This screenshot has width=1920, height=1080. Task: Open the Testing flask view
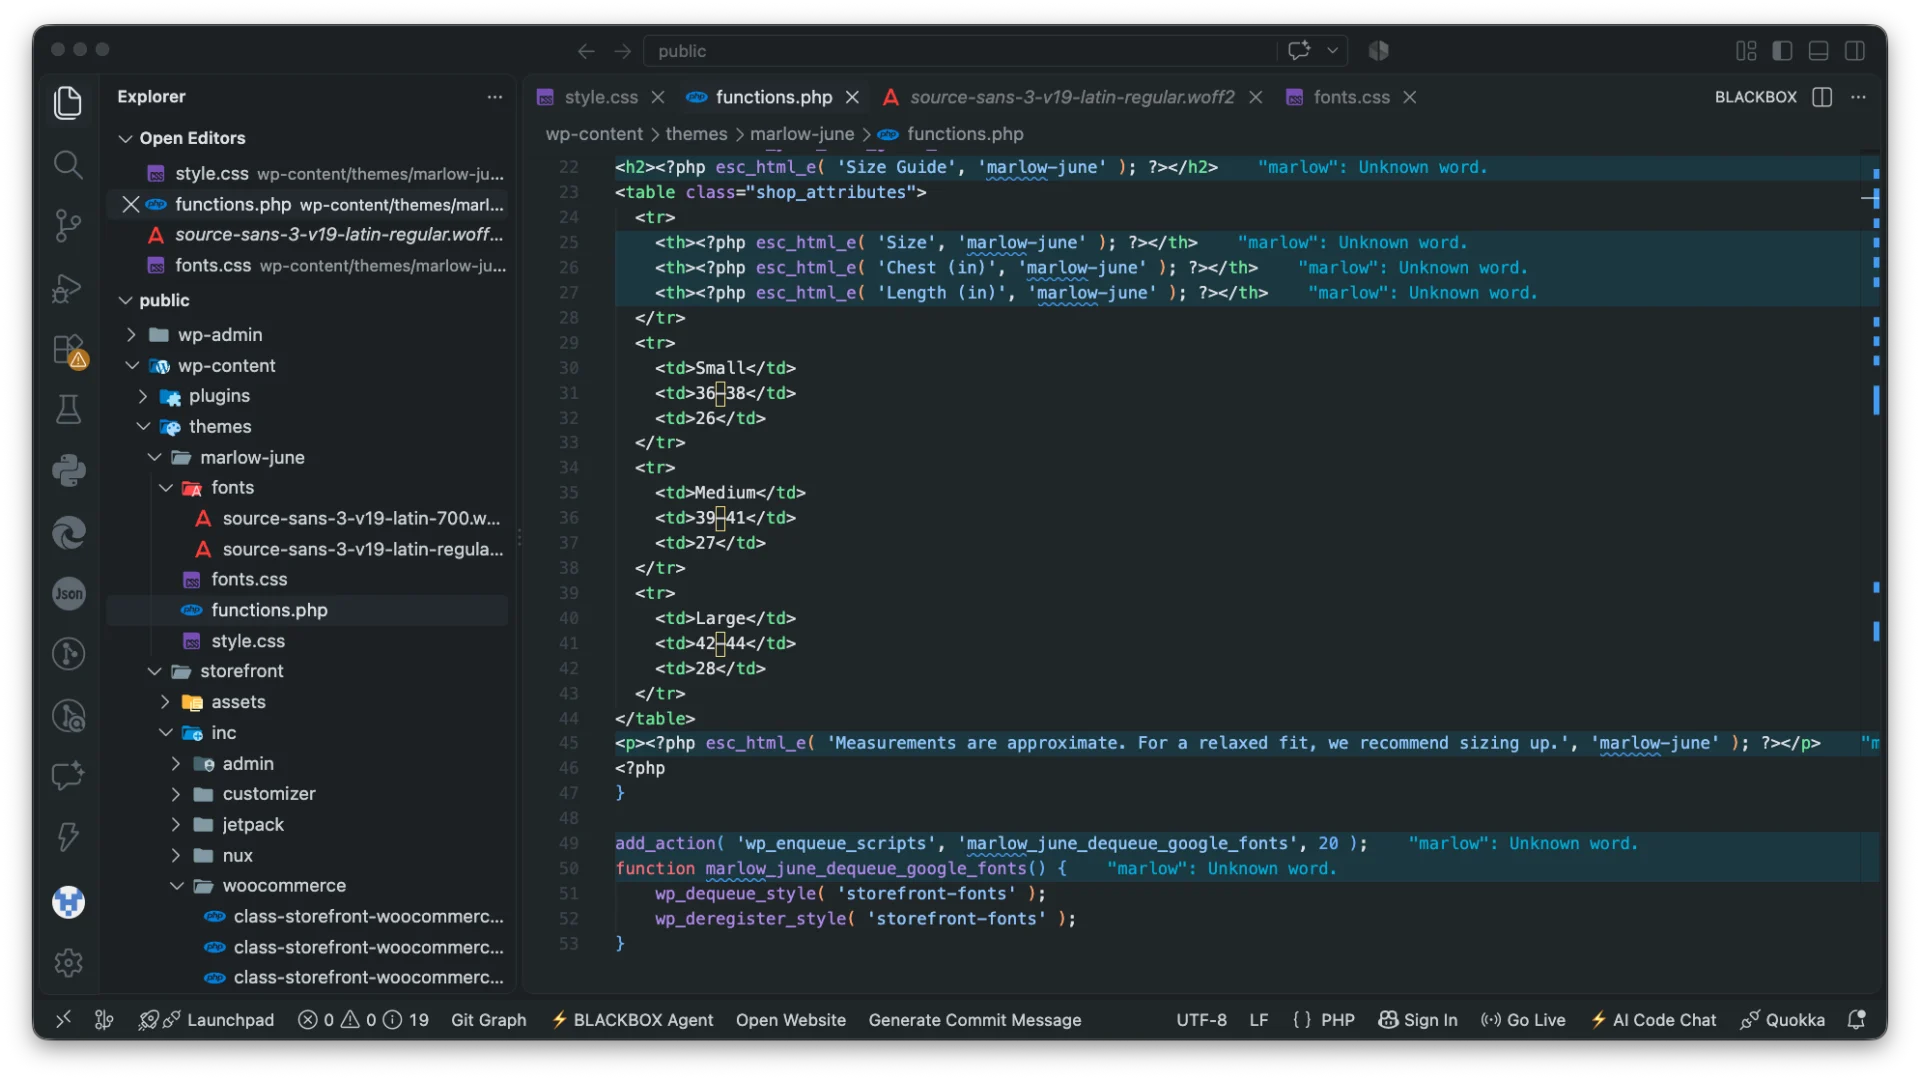point(68,410)
